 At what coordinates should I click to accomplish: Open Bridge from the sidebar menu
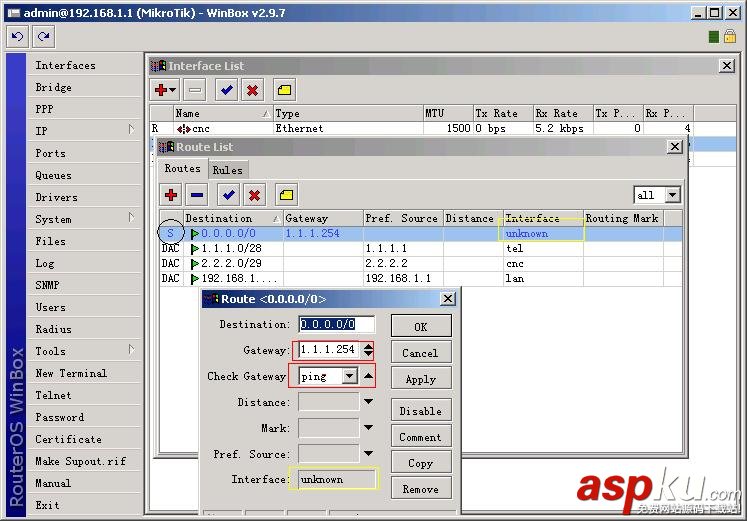pos(84,87)
